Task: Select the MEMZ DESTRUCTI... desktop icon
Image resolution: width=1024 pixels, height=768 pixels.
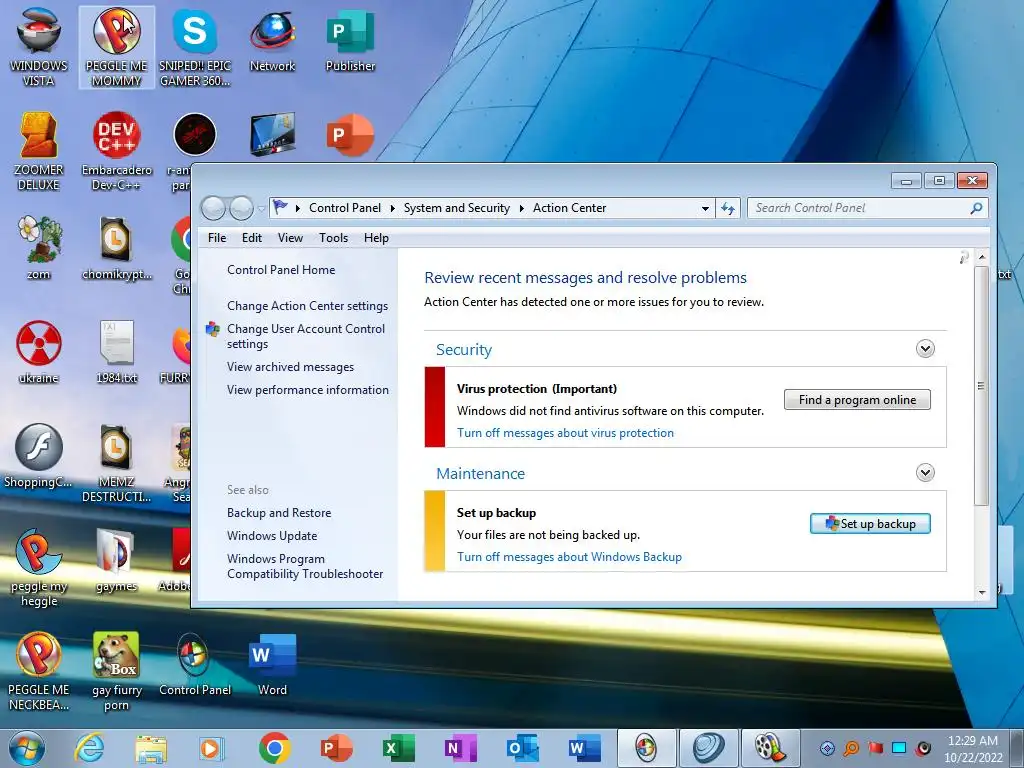Action: pos(116,462)
